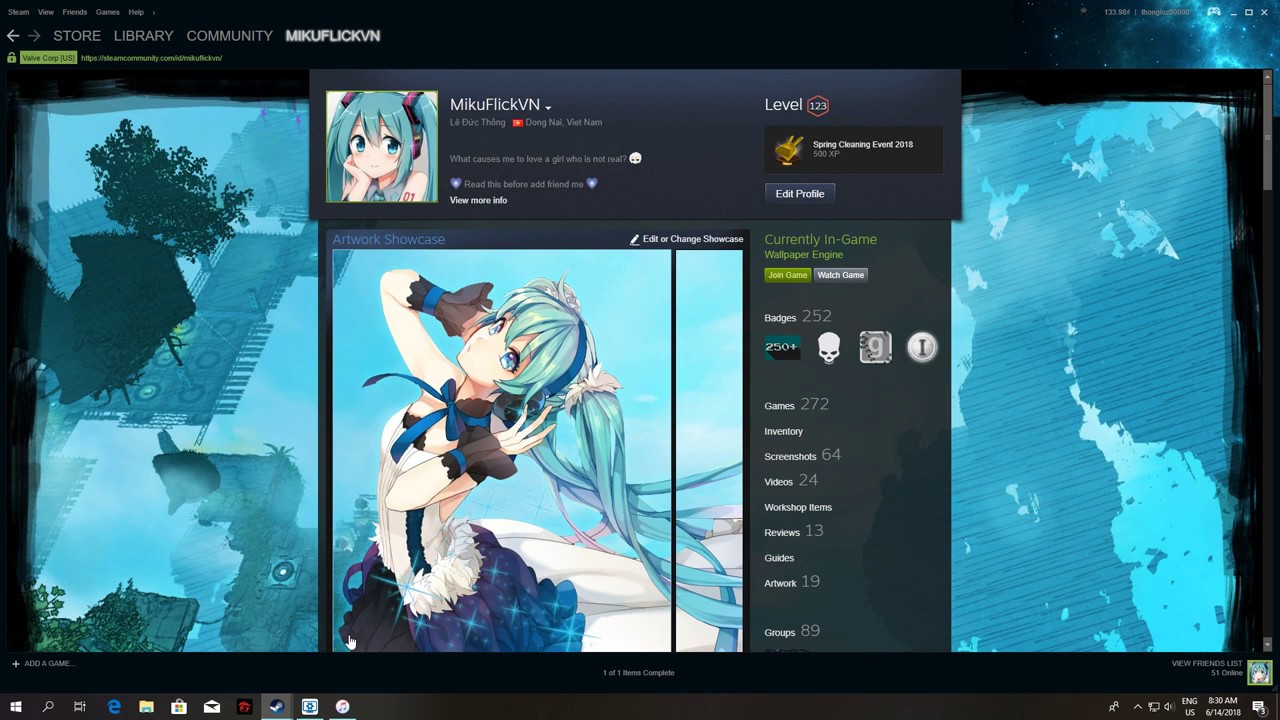
Task: Open the People icon in system tray
Action: [x=1113, y=707]
